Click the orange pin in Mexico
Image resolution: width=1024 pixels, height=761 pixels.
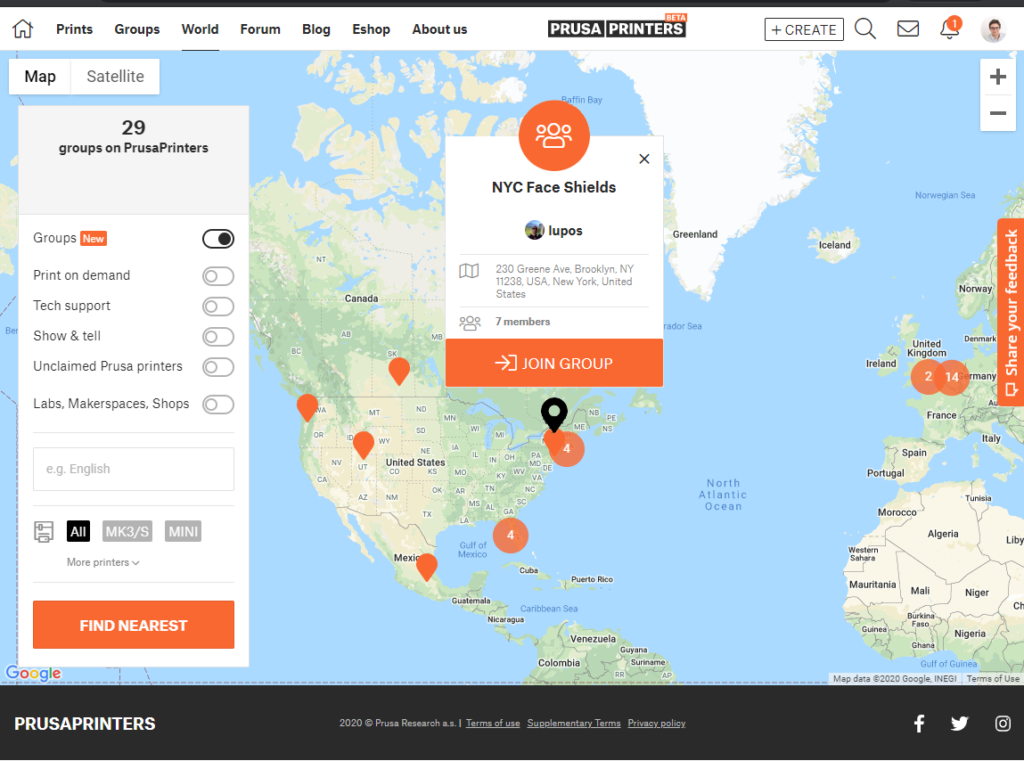[x=426, y=566]
